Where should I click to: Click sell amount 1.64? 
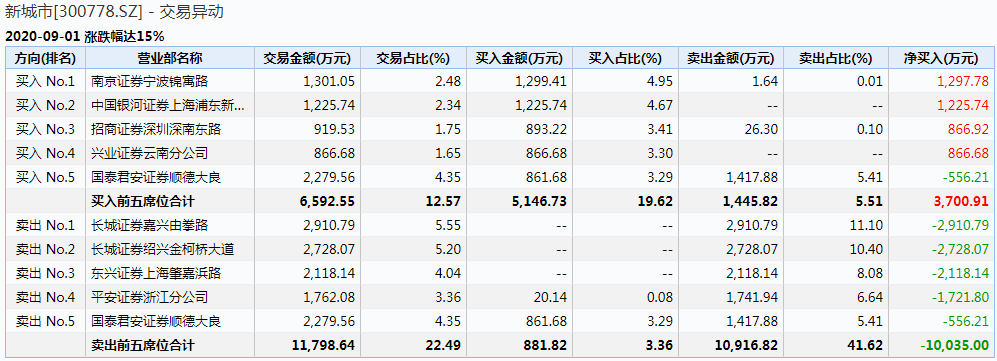(x=766, y=81)
